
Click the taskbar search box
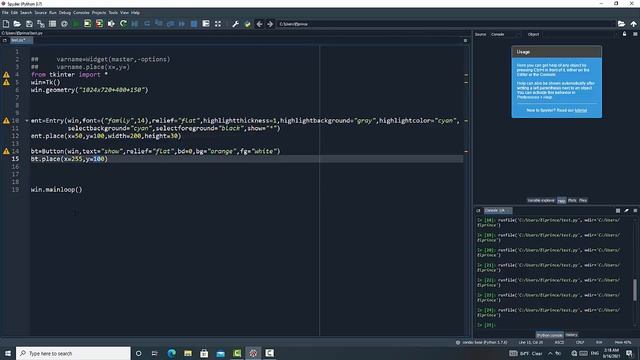coord(73,353)
